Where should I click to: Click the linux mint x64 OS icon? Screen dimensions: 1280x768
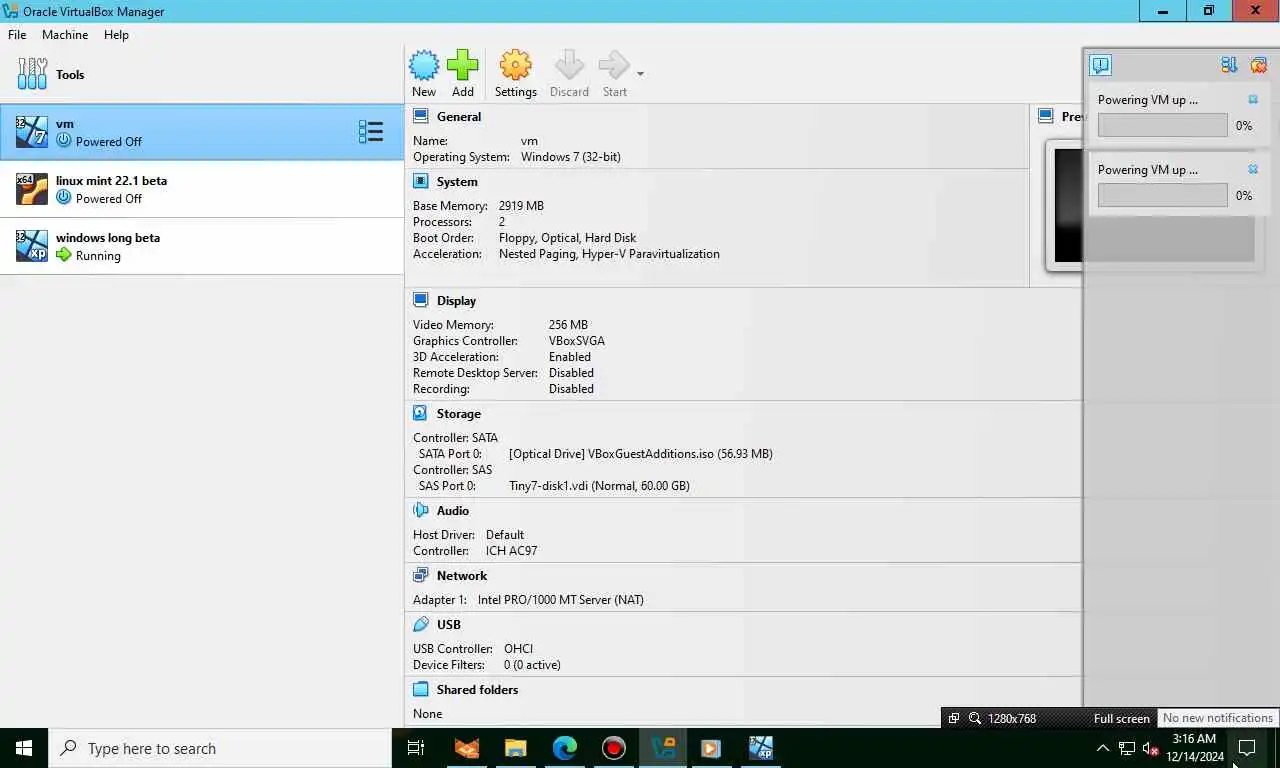32,189
